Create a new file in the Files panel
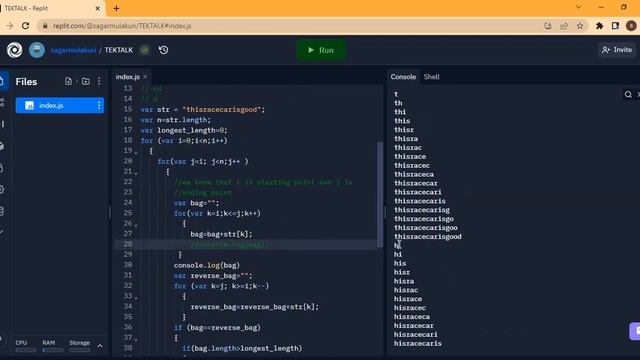 click(x=68, y=81)
